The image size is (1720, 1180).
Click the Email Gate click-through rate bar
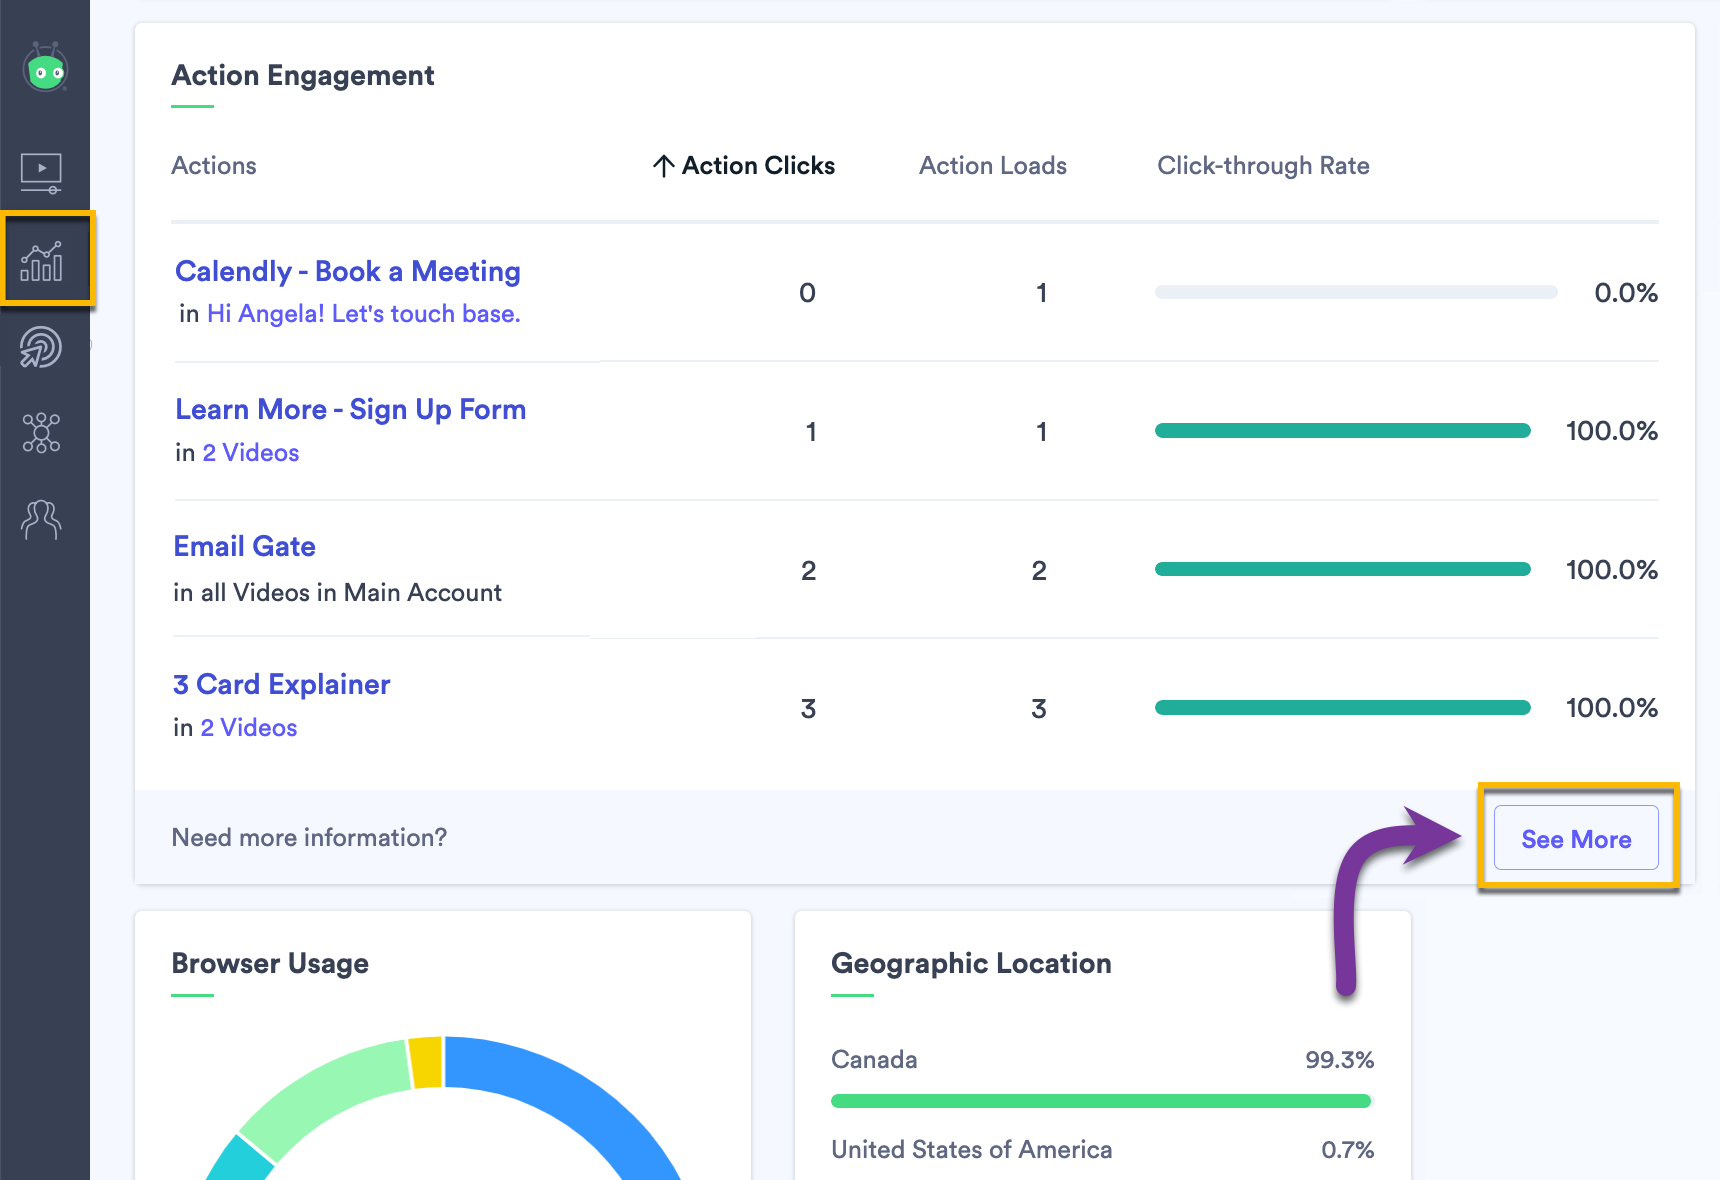click(x=1343, y=569)
